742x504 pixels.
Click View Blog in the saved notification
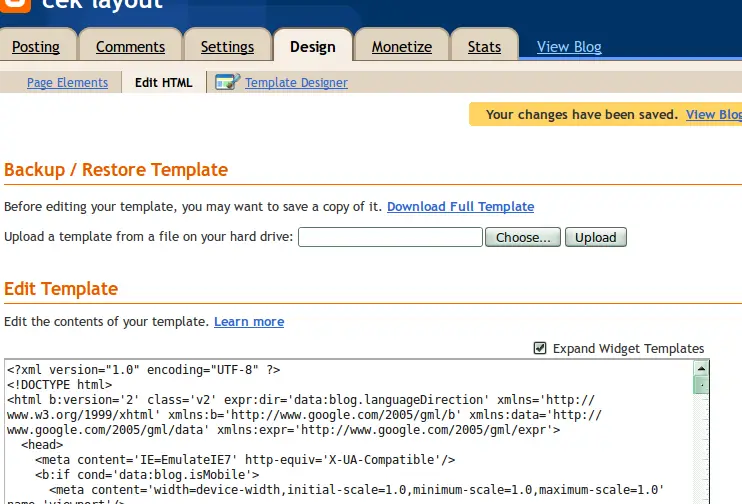tap(714, 115)
